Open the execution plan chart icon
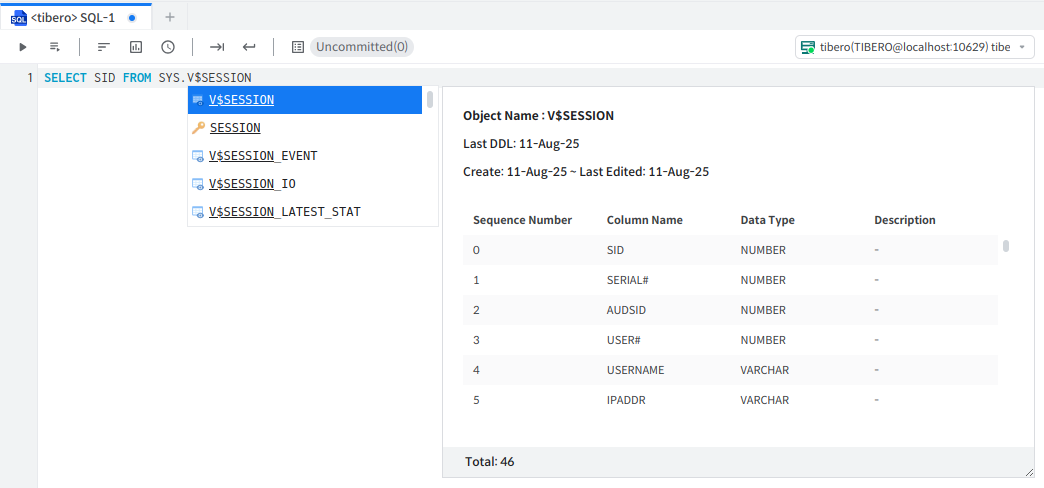This screenshot has height=488, width=1044. coord(136,47)
